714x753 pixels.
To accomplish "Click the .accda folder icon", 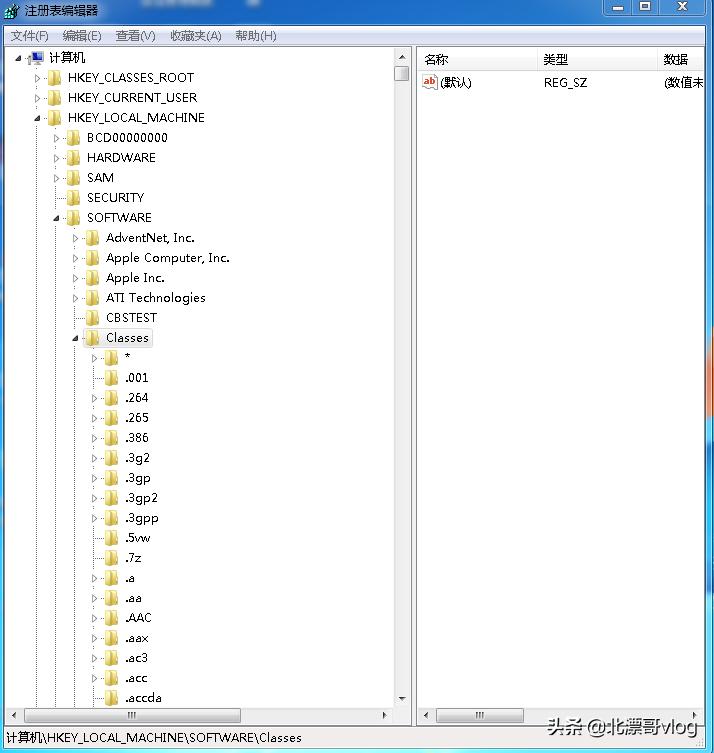I will coord(111,698).
